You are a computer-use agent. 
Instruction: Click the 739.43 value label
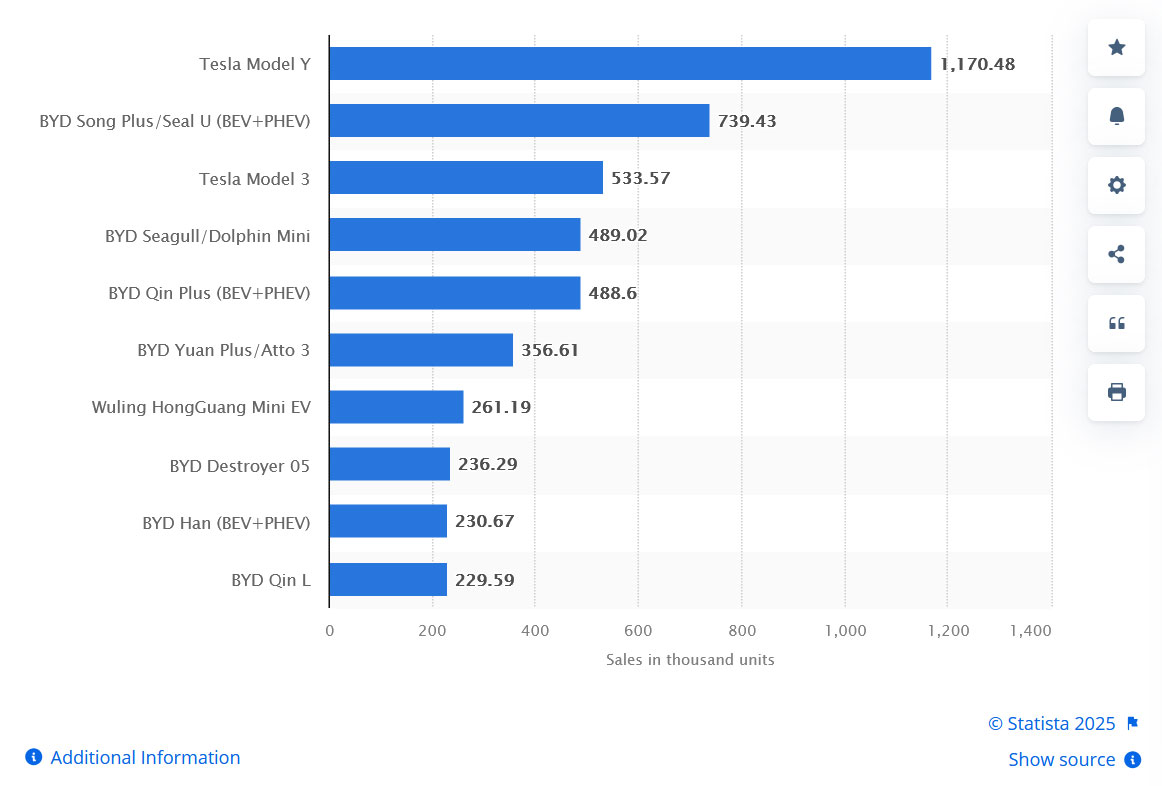pyautogui.click(x=747, y=121)
